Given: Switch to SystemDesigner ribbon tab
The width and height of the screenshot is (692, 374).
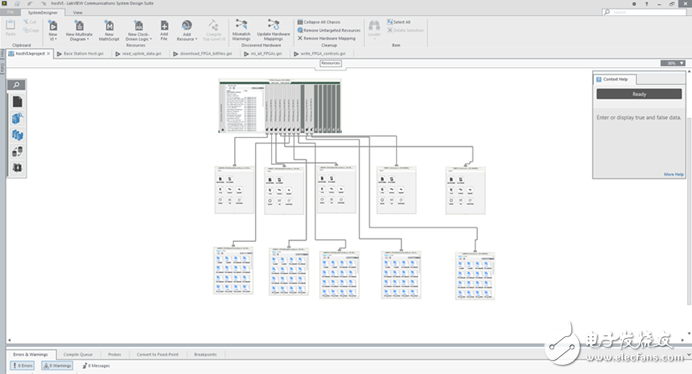Looking at the screenshot, I should [x=42, y=12].
